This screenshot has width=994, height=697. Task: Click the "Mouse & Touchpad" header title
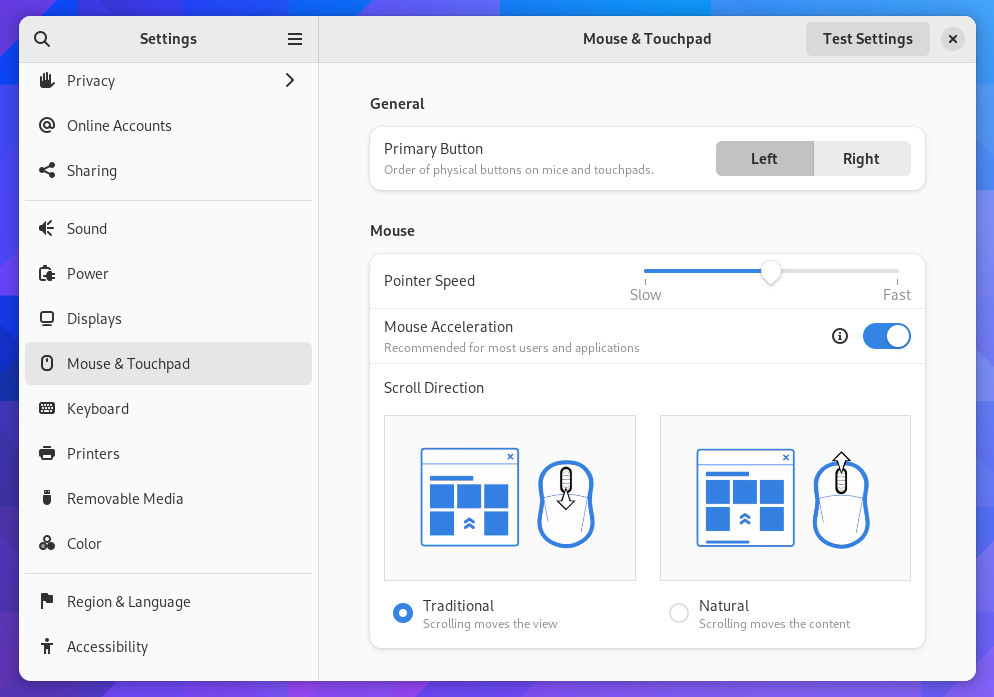(647, 39)
